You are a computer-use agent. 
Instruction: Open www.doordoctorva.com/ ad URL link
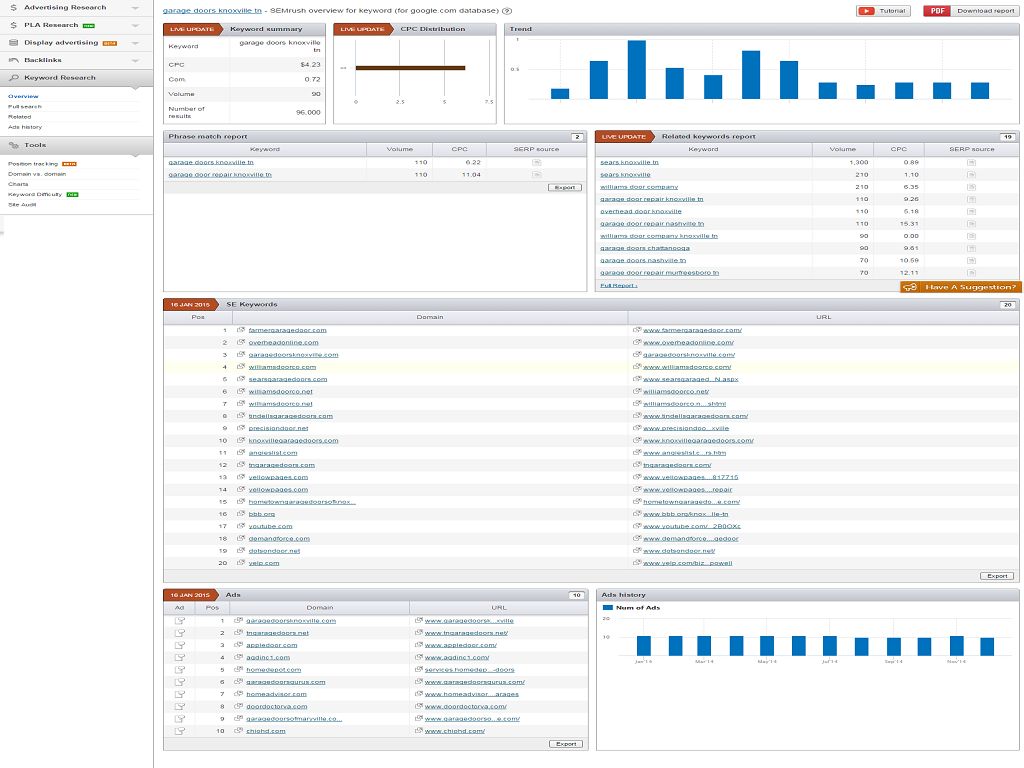pos(466,707)
